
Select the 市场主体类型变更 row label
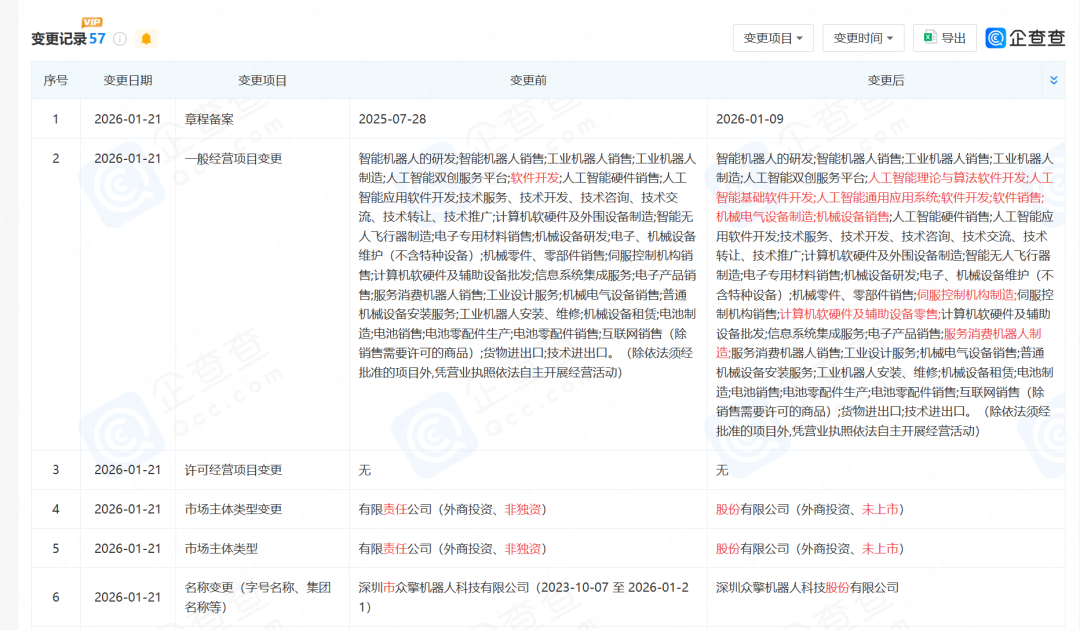(234, 509)
